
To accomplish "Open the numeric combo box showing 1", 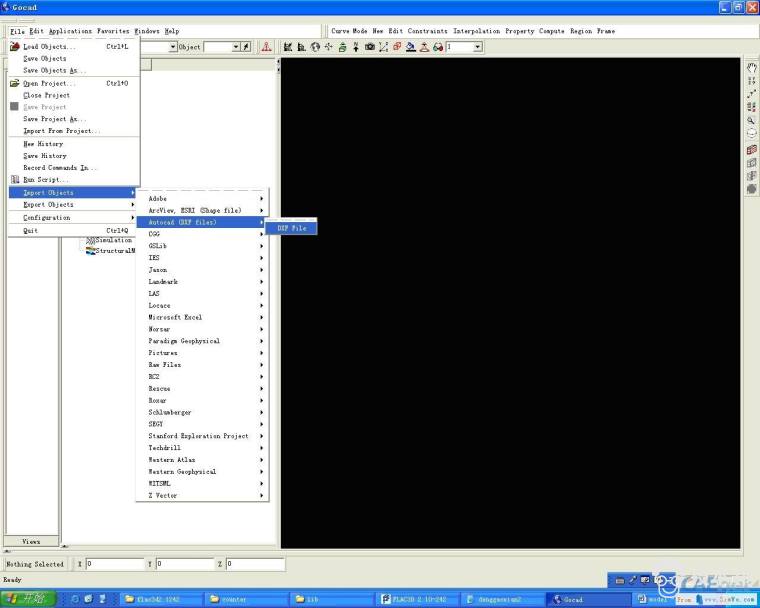I will point(477,47).
